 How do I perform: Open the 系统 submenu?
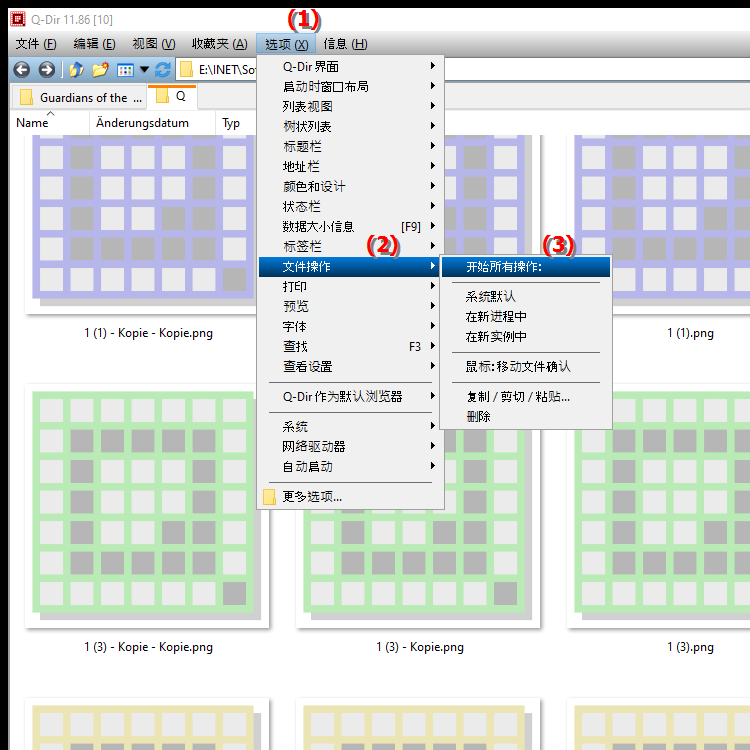(x=350, y=427)
